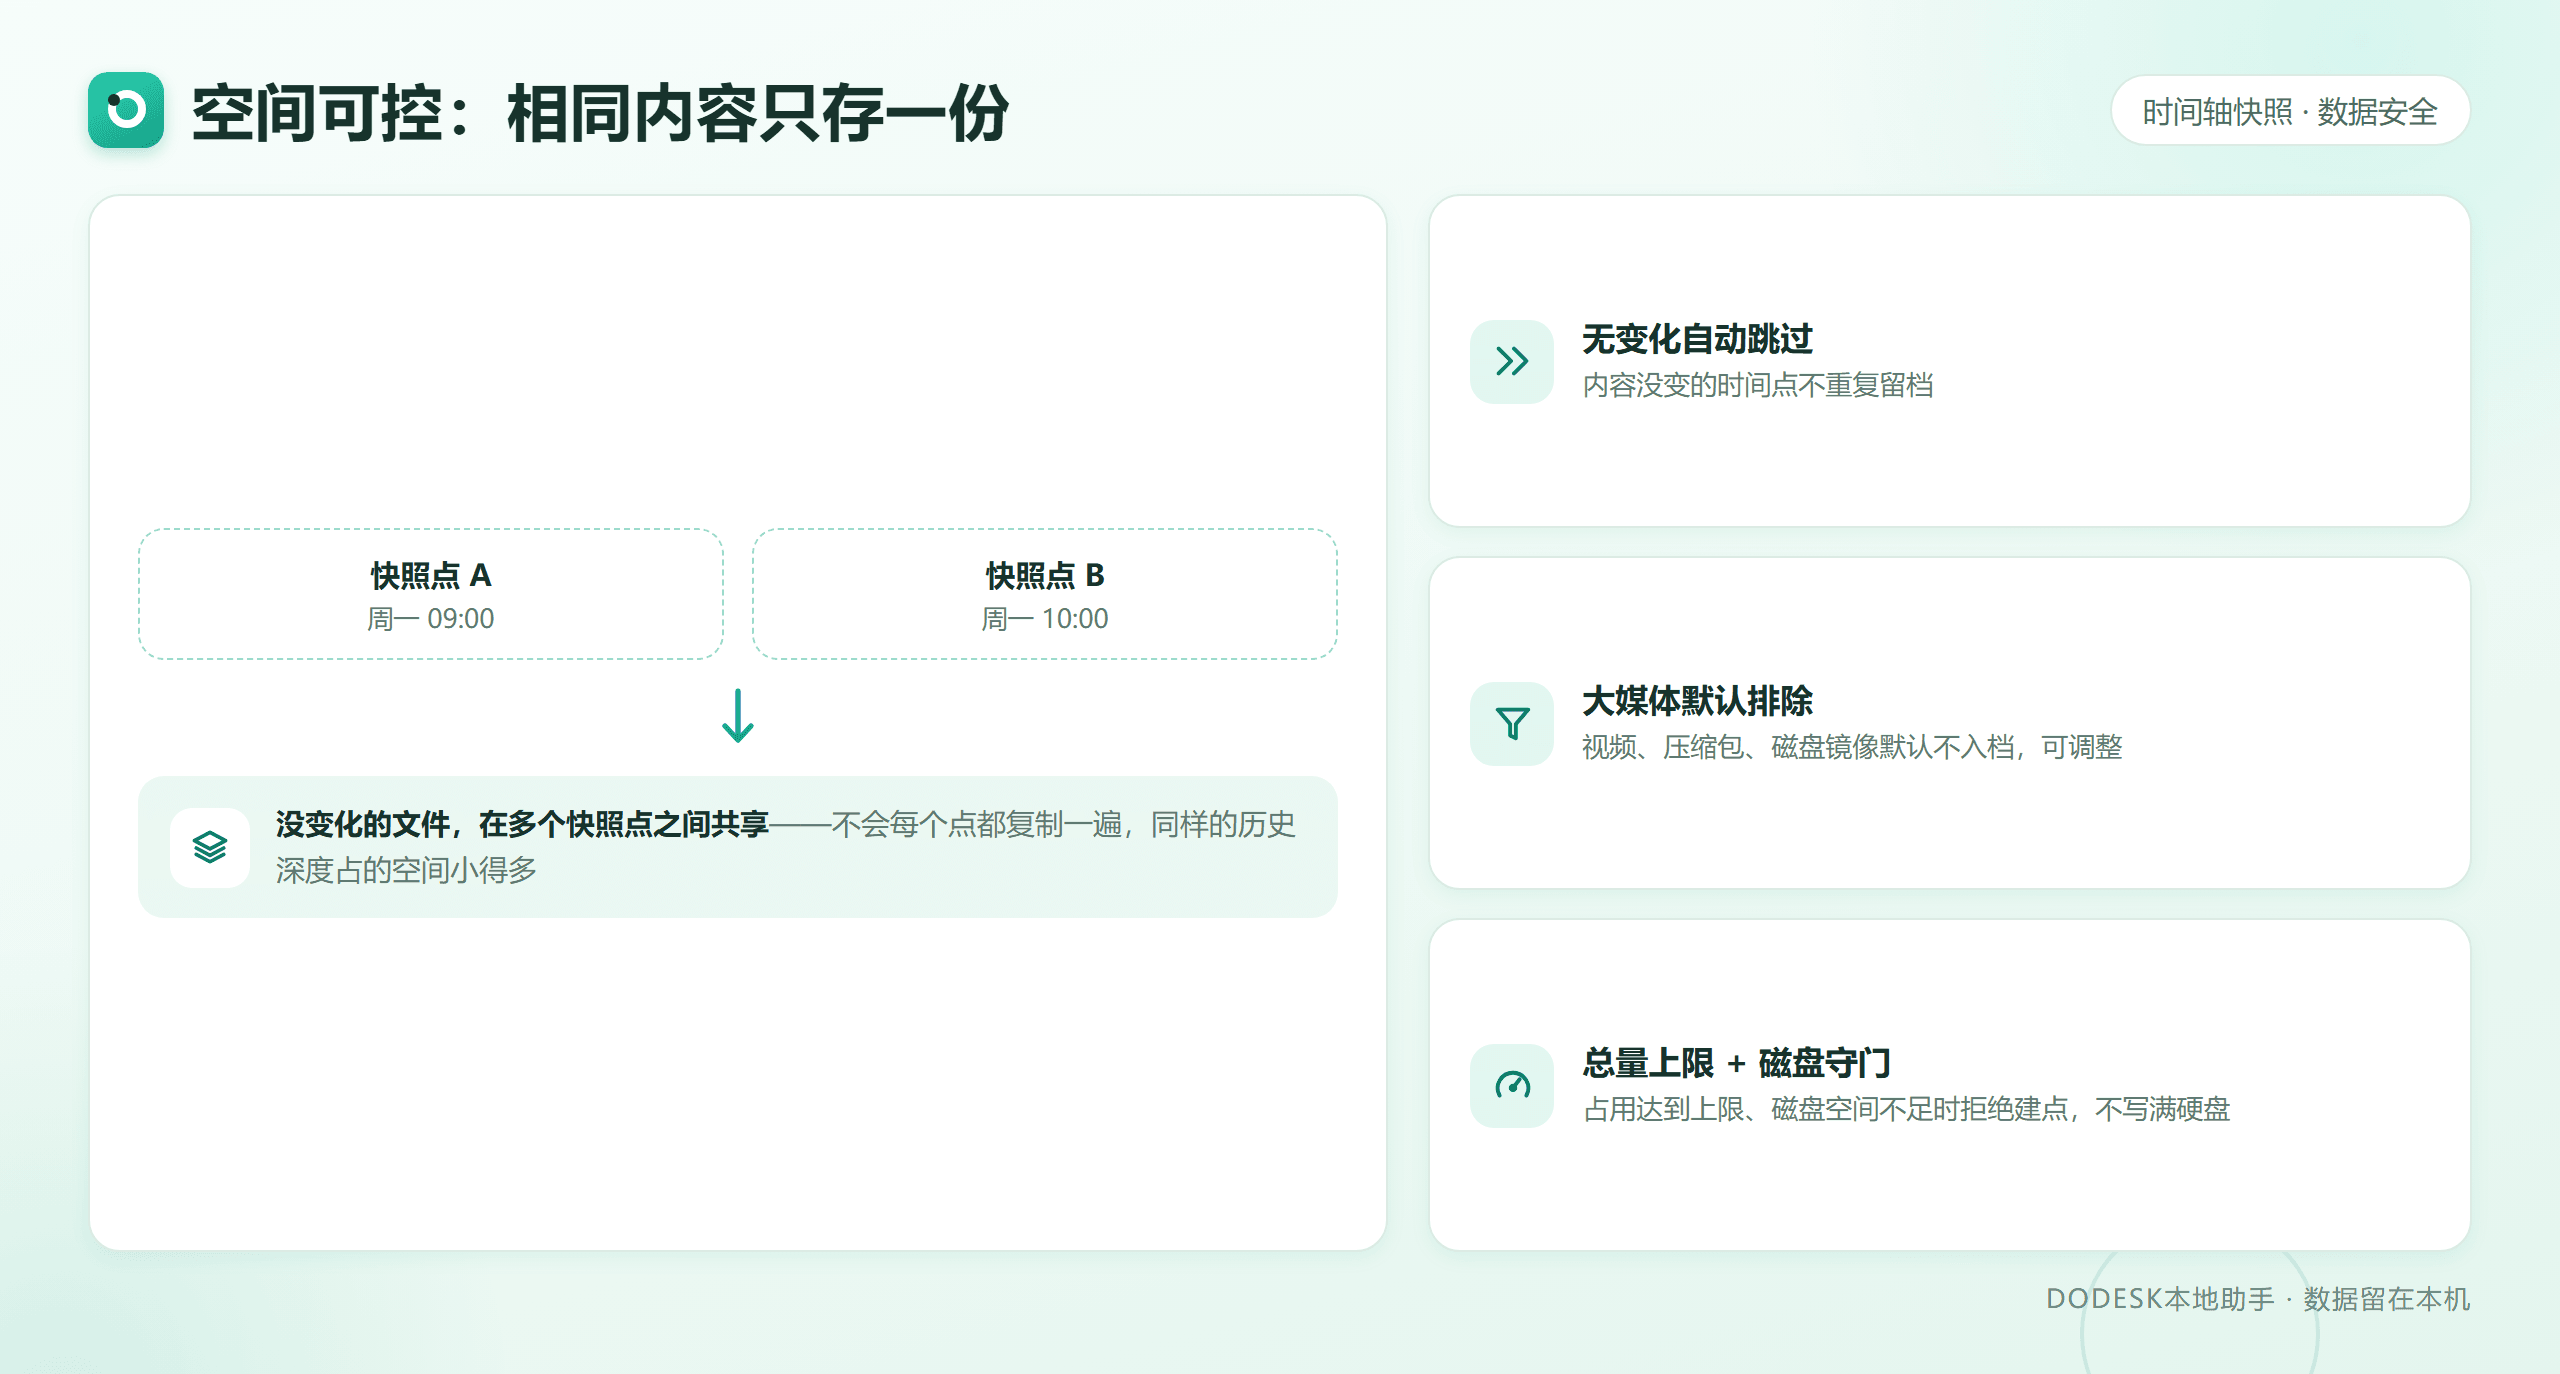The height and width of the screenshot is (1374, 2560).
Task: Click the text 内容没变的时间点不重复留档
Action: click(x=1758, y=385)
